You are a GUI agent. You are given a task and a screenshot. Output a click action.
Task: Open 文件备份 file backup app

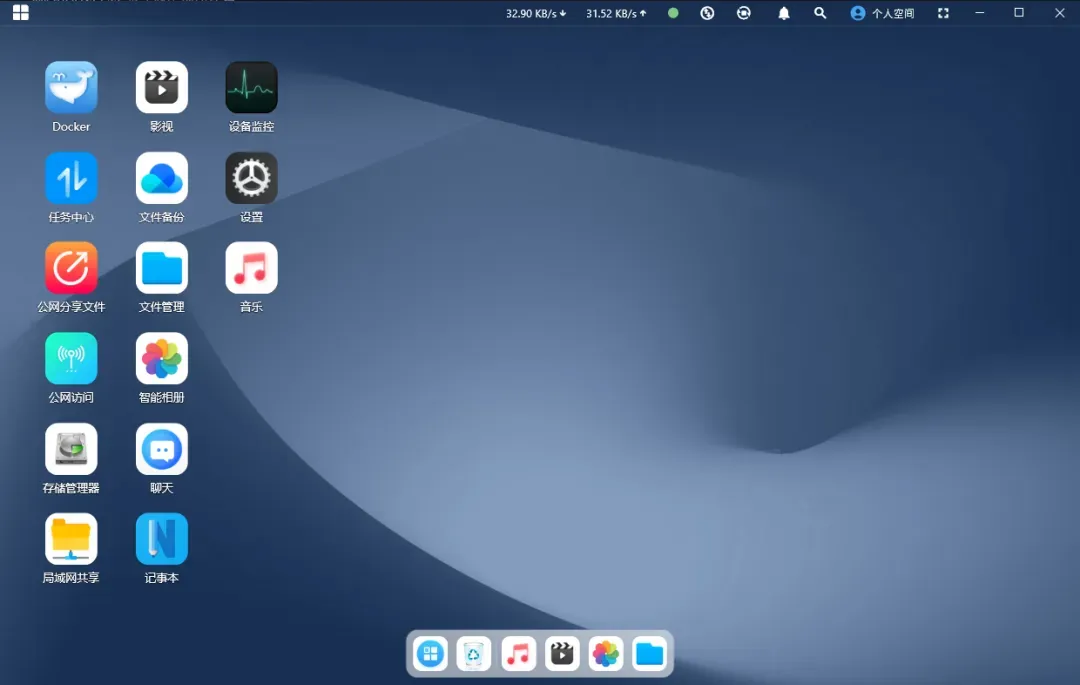coord(161,178)
